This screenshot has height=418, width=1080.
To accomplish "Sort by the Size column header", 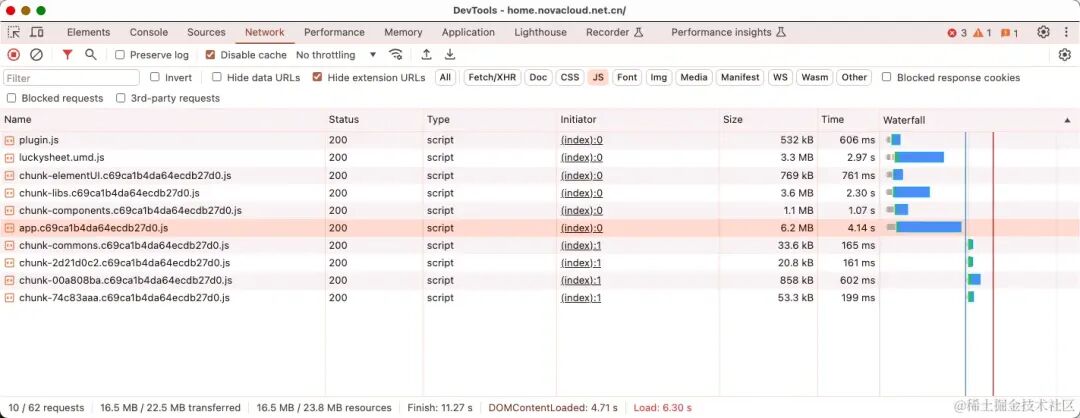I will [768, 120].
